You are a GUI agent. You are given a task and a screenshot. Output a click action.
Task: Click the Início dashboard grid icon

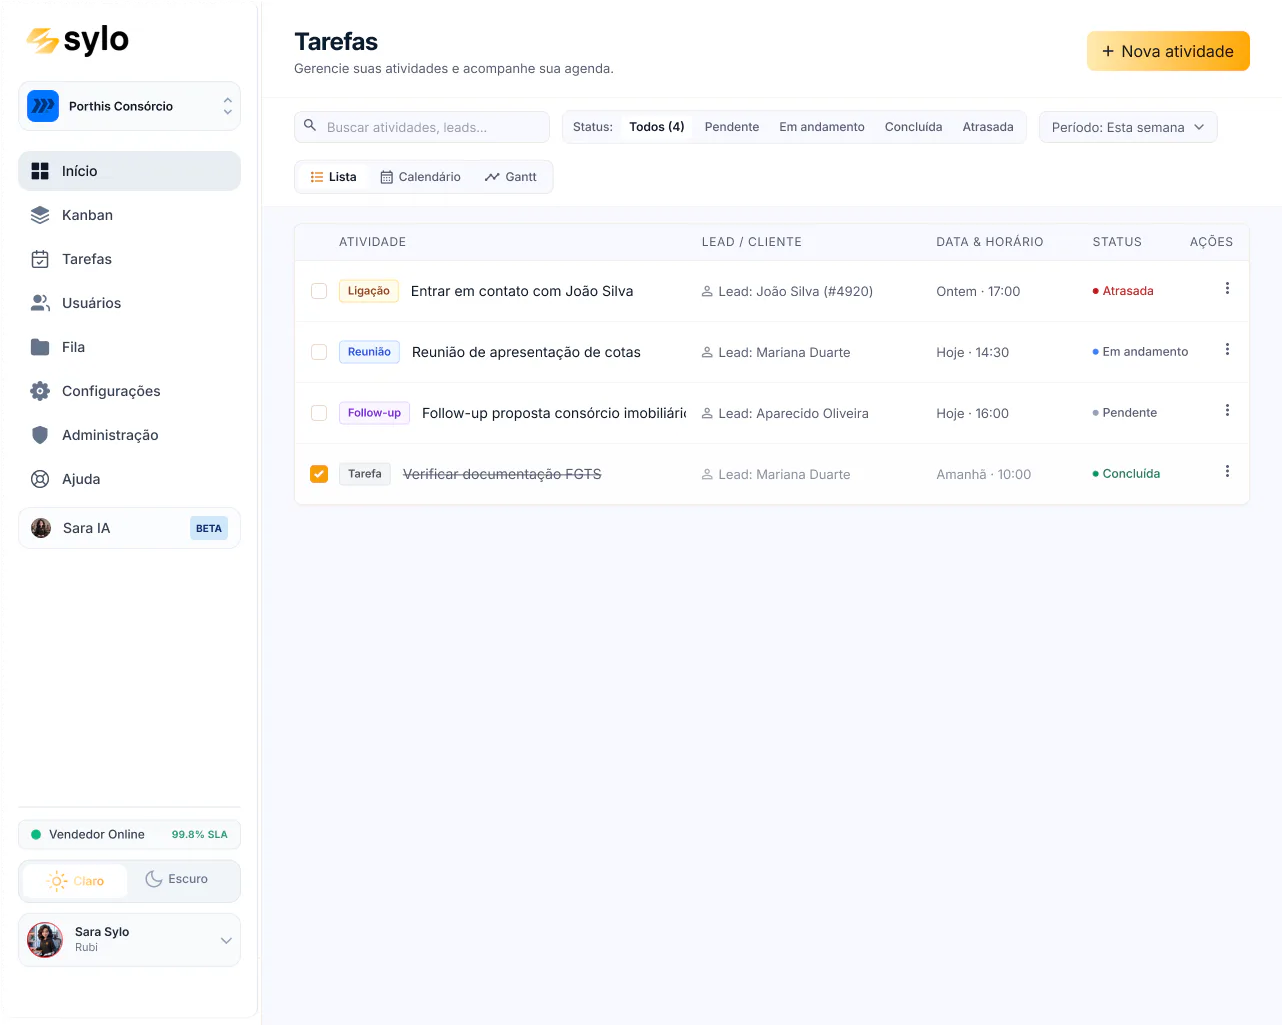(x=40, y=171)
